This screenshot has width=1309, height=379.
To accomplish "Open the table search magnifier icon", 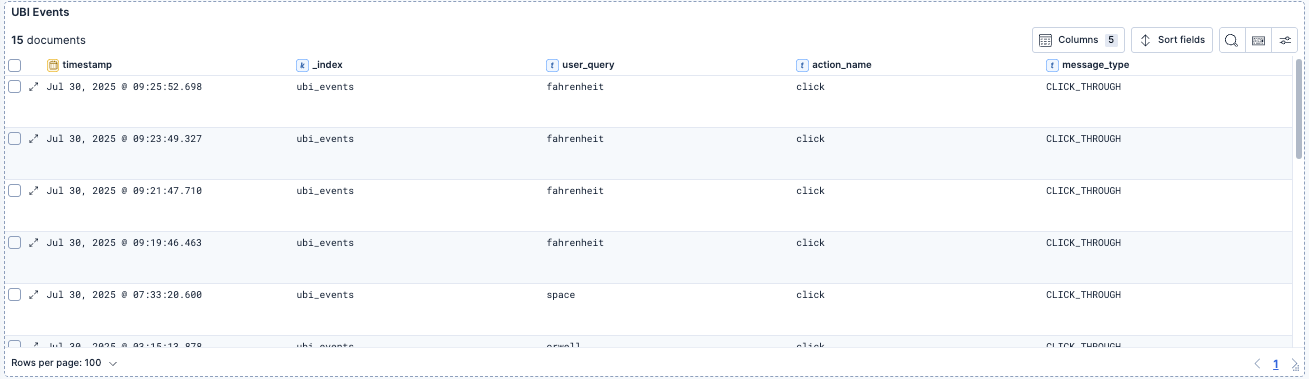I will (x=1231, y=40).
